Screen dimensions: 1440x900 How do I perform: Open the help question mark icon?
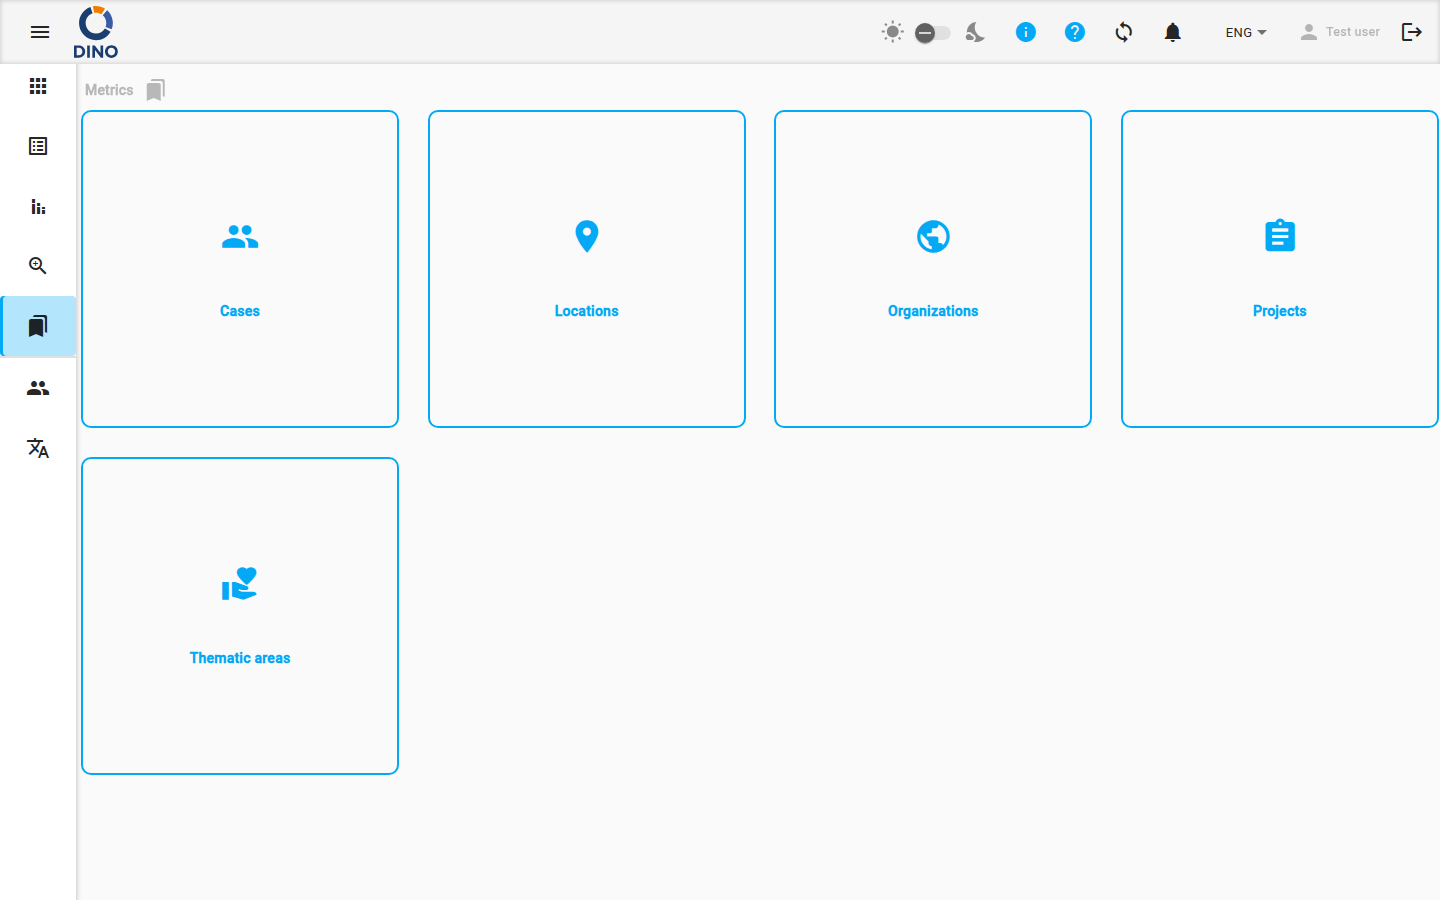(x=1075, y=32)
